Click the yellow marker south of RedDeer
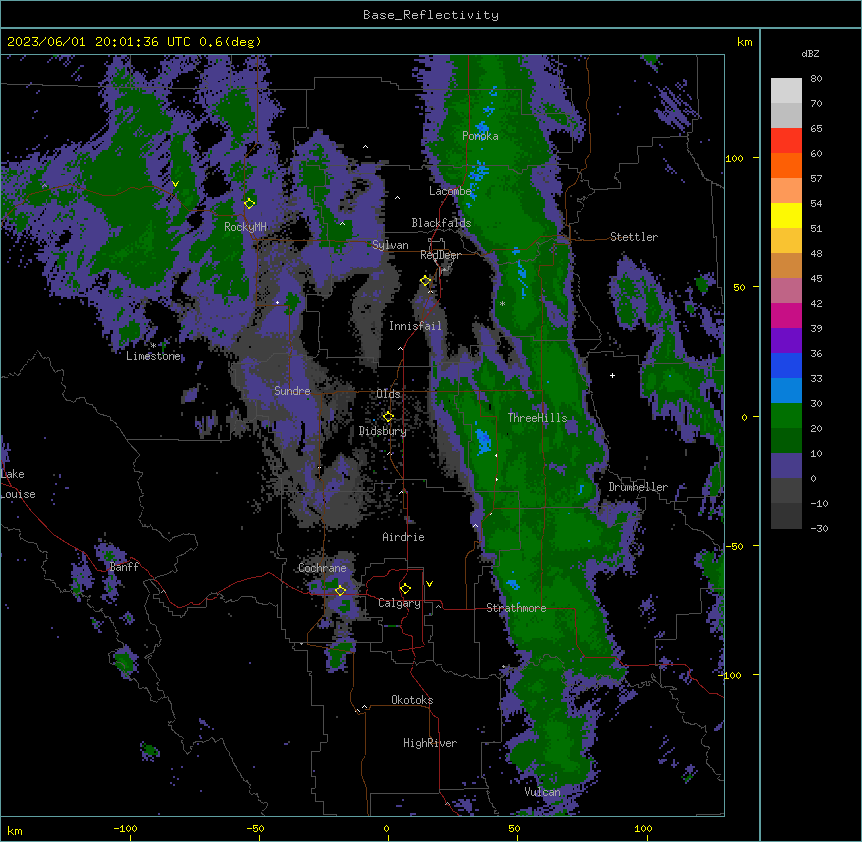 426,281
